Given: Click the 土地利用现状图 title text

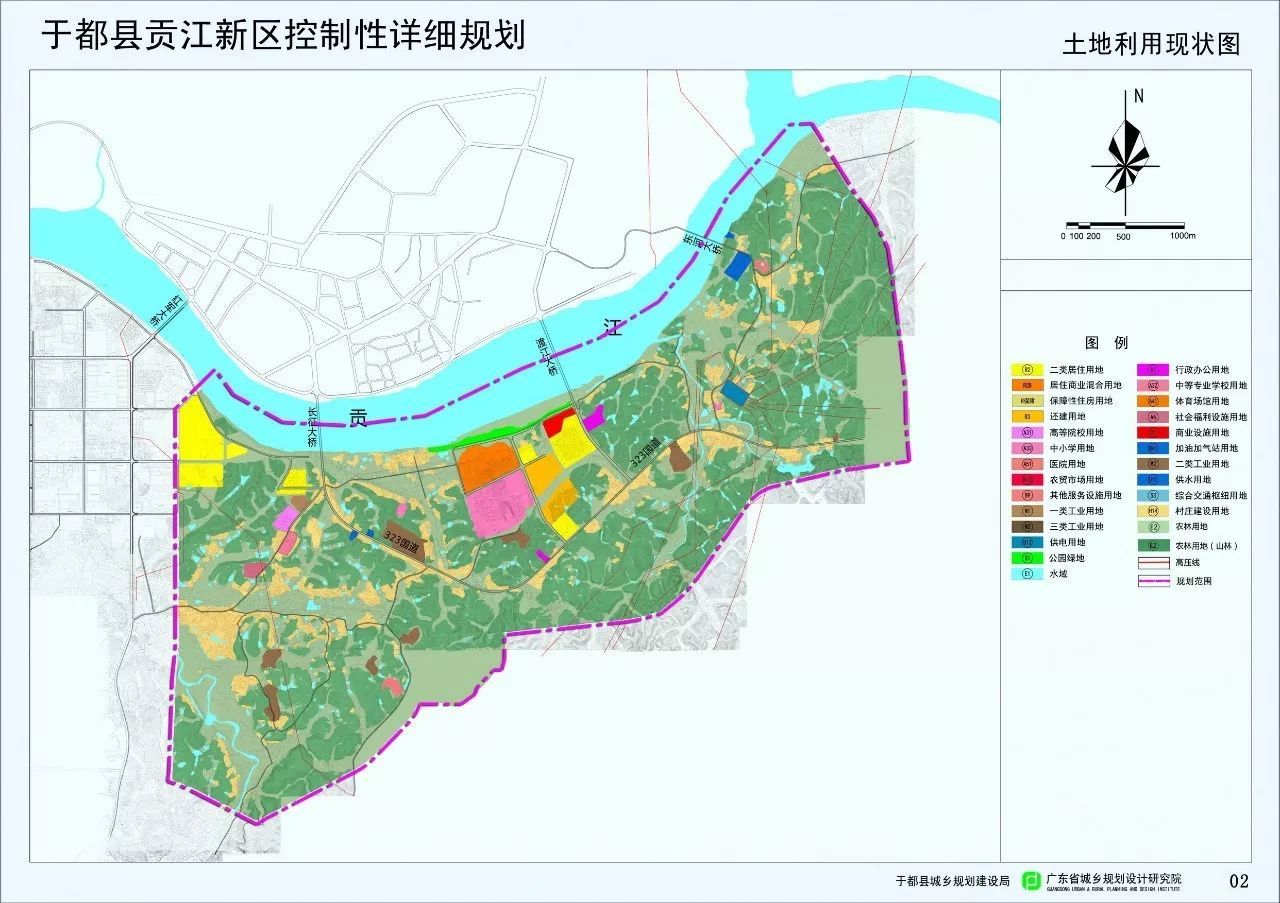Looking at the screenshot, I should (x=1150, y=45).
